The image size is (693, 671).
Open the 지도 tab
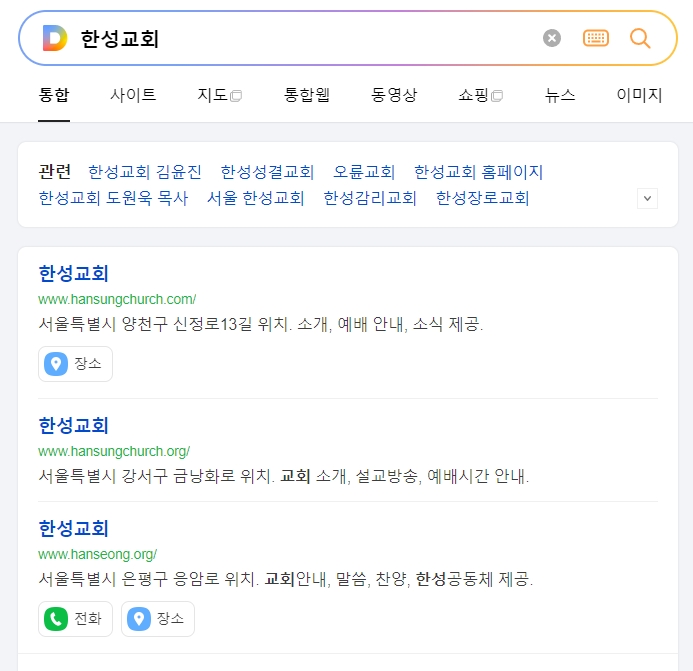click(x=219, y=95)
